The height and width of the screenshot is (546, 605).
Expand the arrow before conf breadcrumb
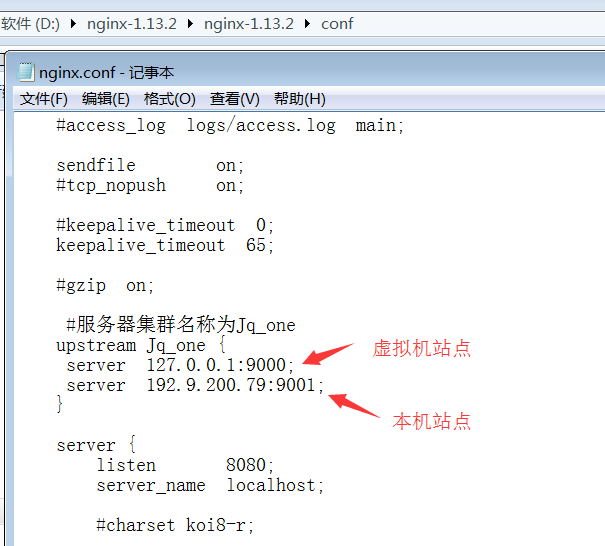click(x=308, y=24)
